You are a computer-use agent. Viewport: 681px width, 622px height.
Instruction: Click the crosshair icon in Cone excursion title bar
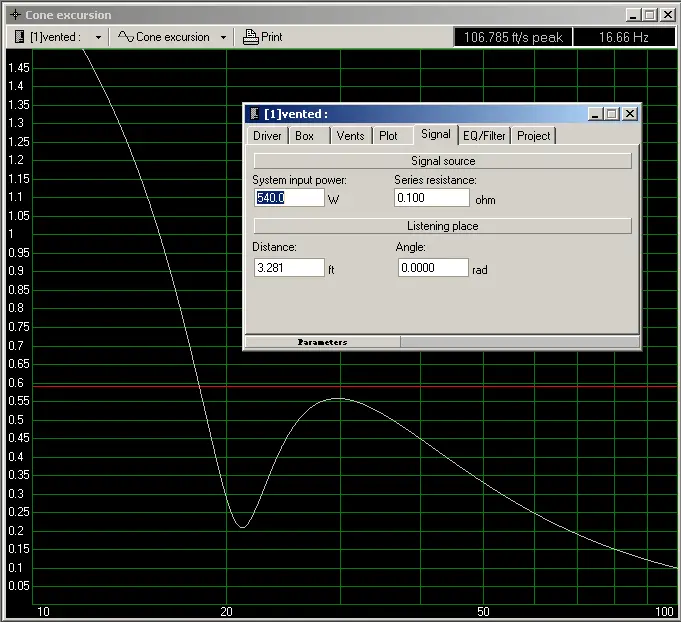(x=15, y=15)
